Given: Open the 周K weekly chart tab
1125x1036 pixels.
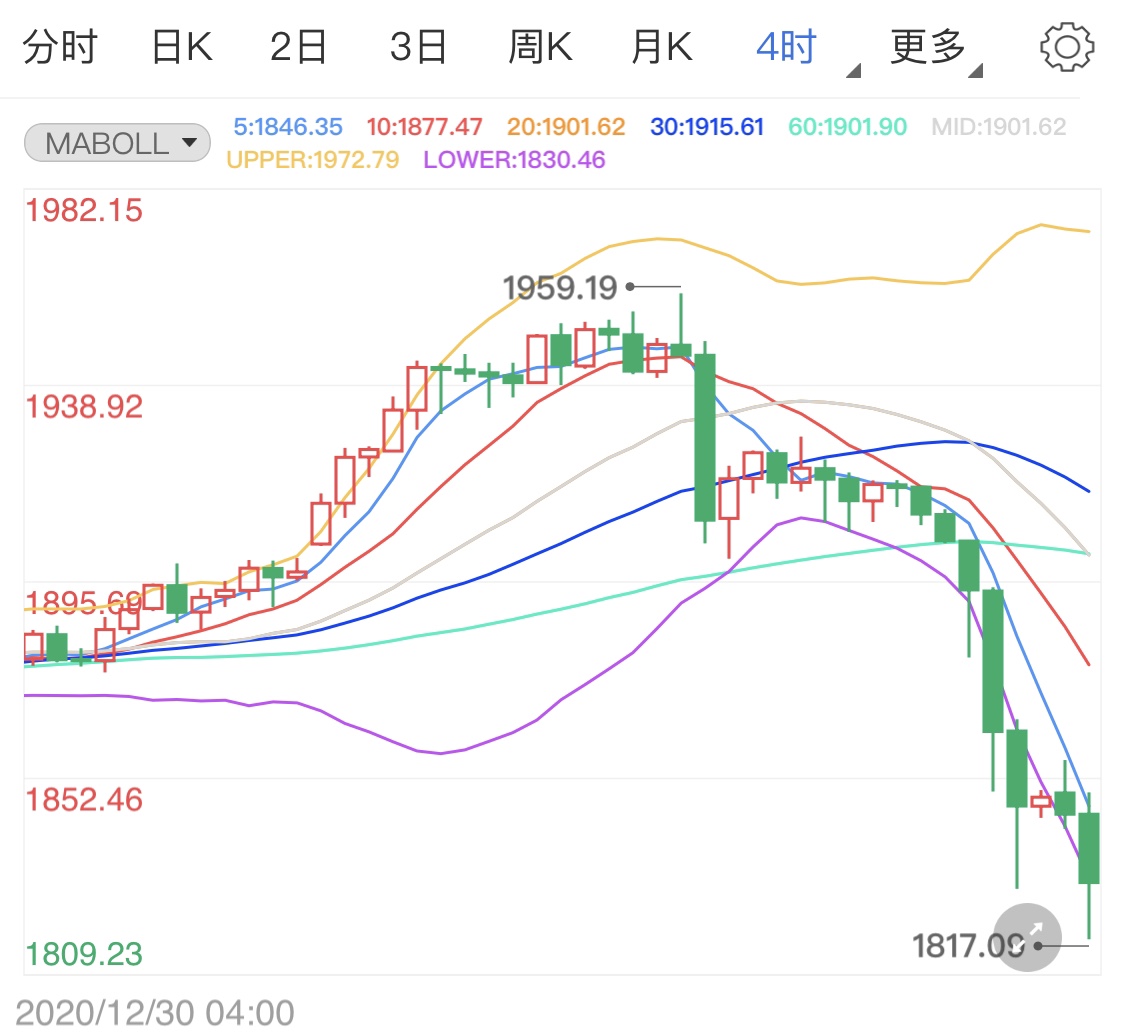Looking at the screenshot, I should (x=540, y=47).
